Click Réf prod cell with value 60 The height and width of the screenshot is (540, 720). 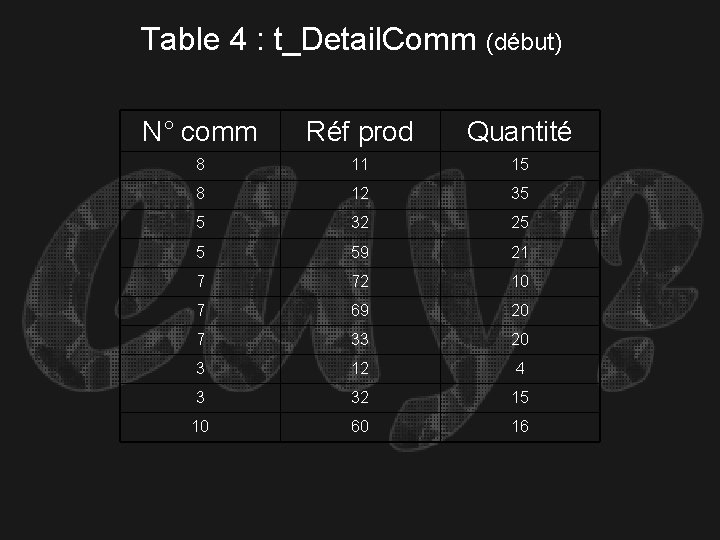coord(360,427)
